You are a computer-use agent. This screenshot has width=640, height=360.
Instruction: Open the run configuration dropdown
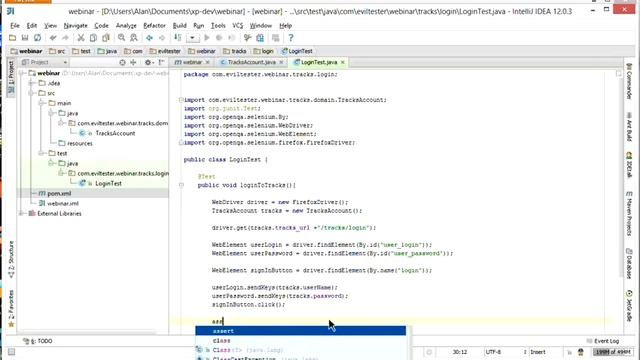click(192, 38)
